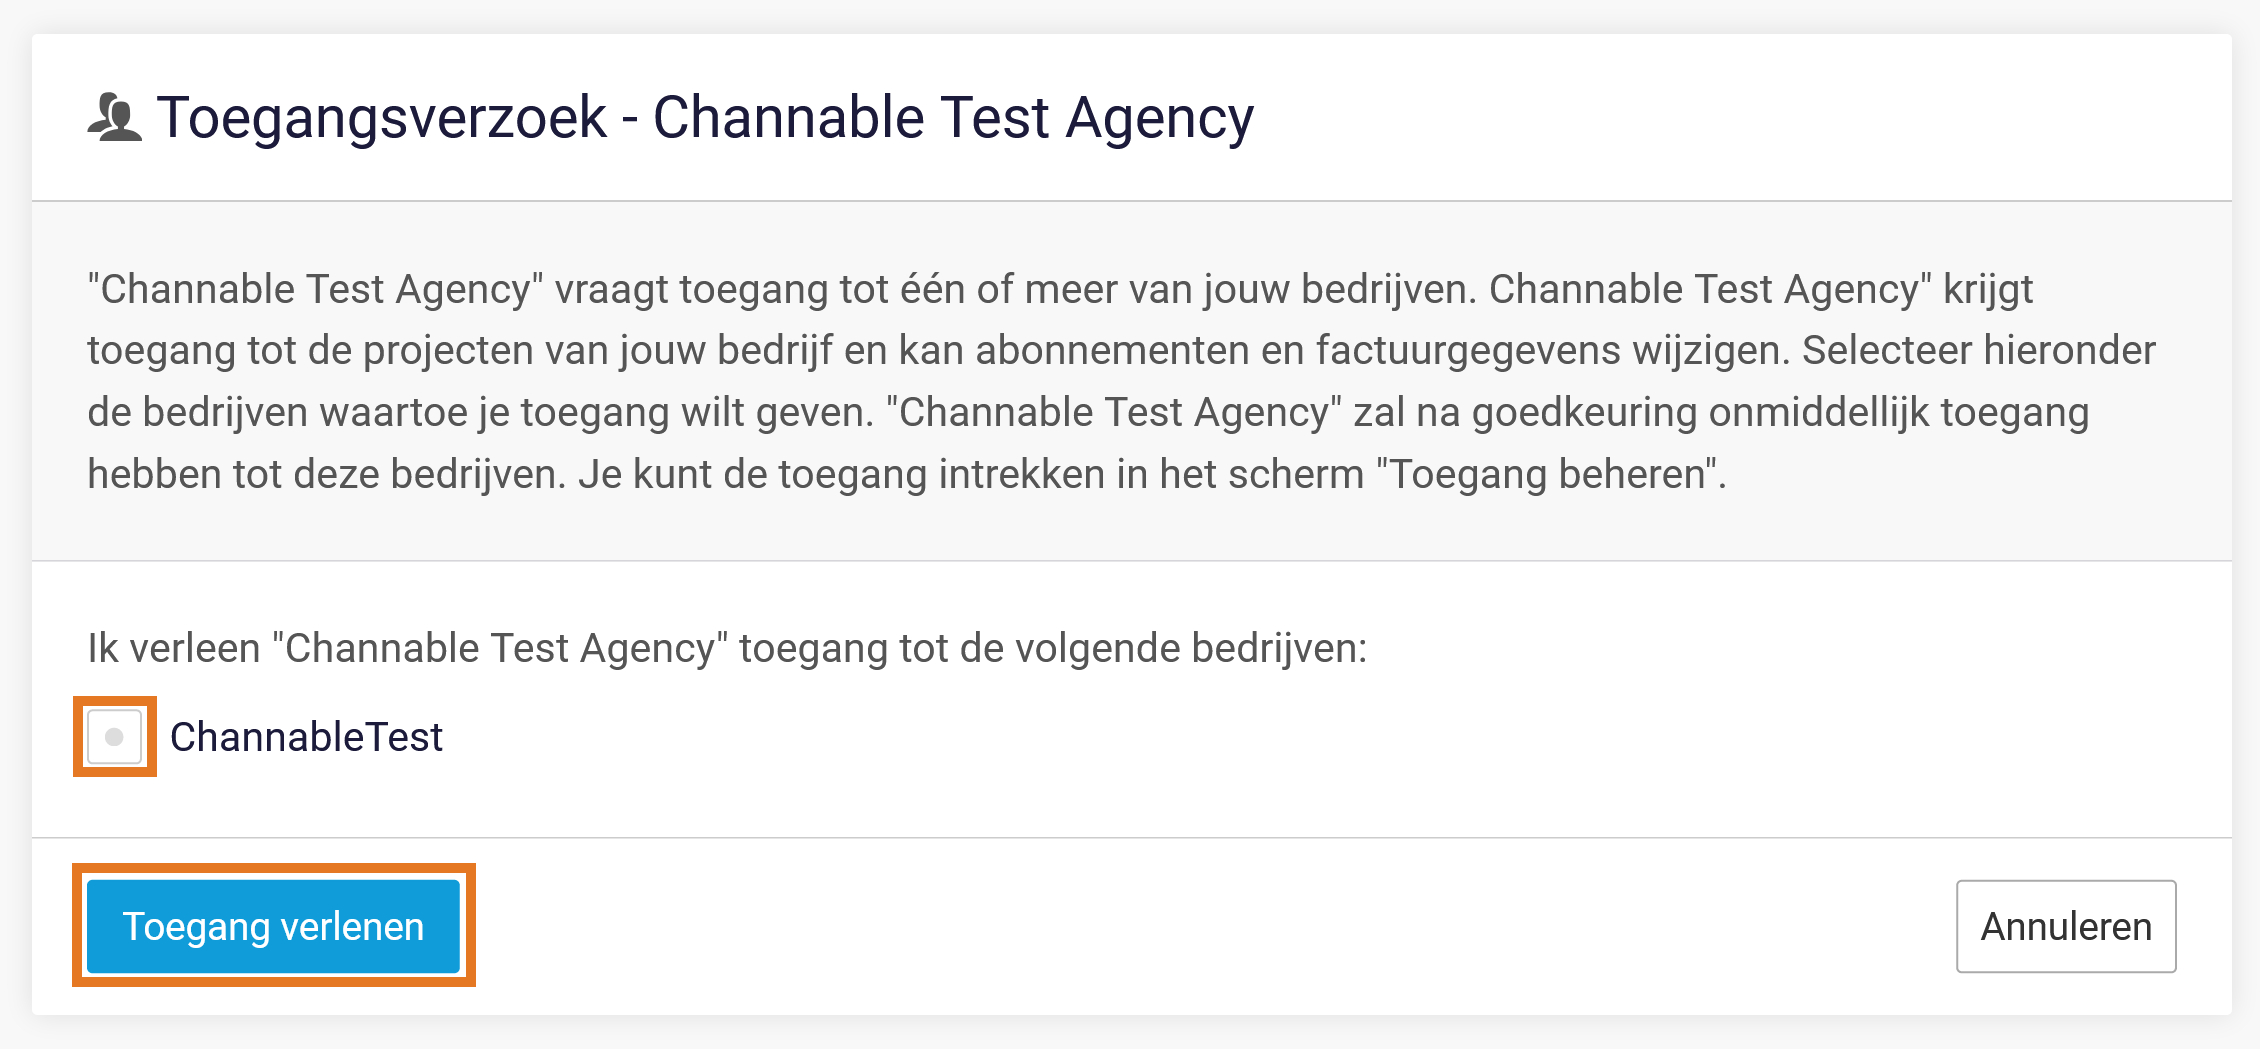Click 'volgende bedrijven:' text above the checkbox

1191,648
